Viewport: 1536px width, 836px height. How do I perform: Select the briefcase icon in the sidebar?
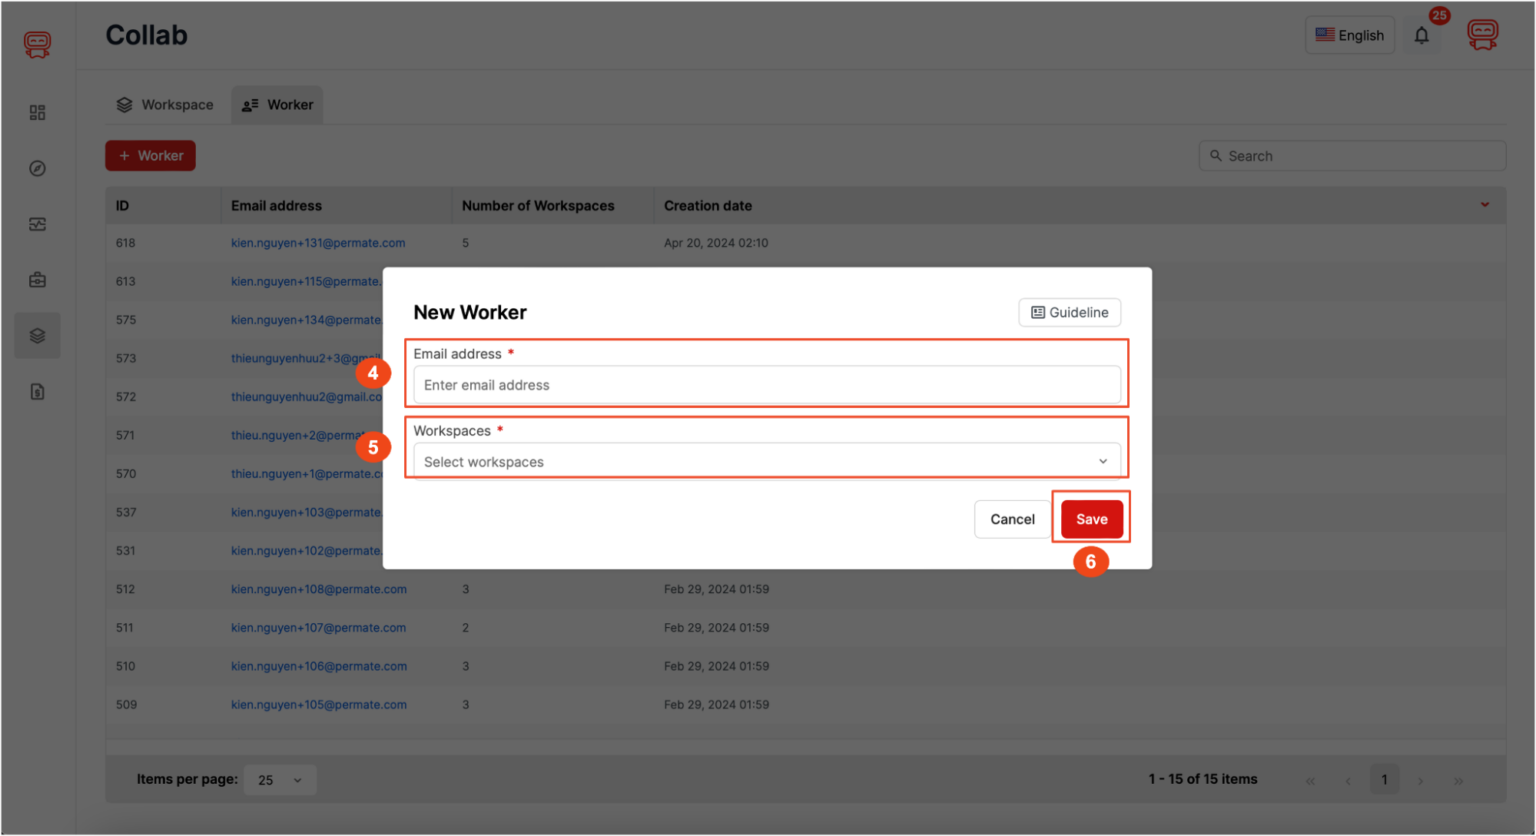coord(37,280)
